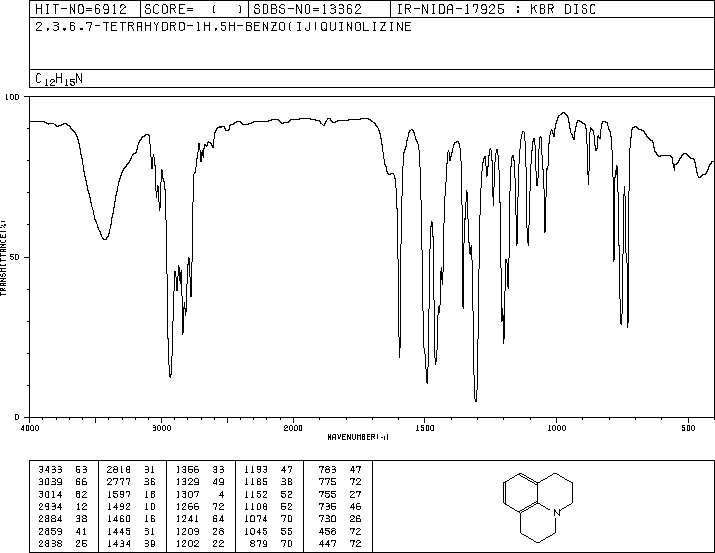This screenshot has height=553, width=715.
Task: Click the 730 peak table entry
Action: (327, 519)
